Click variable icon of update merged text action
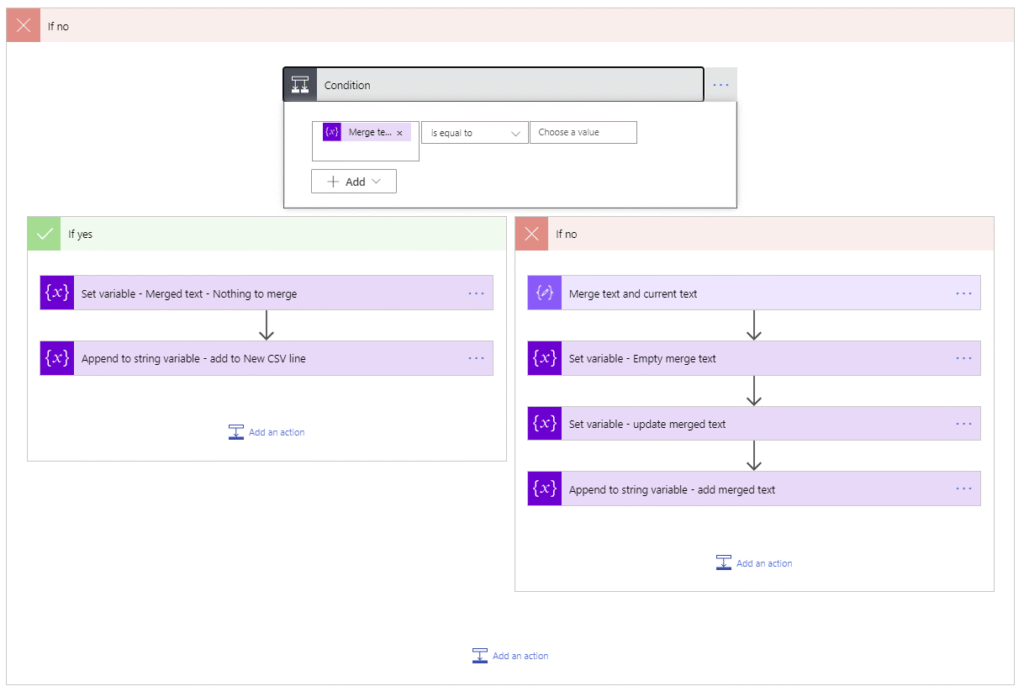Image resolution: width=1024 pixels, height=697 pixels. (545, 423)
